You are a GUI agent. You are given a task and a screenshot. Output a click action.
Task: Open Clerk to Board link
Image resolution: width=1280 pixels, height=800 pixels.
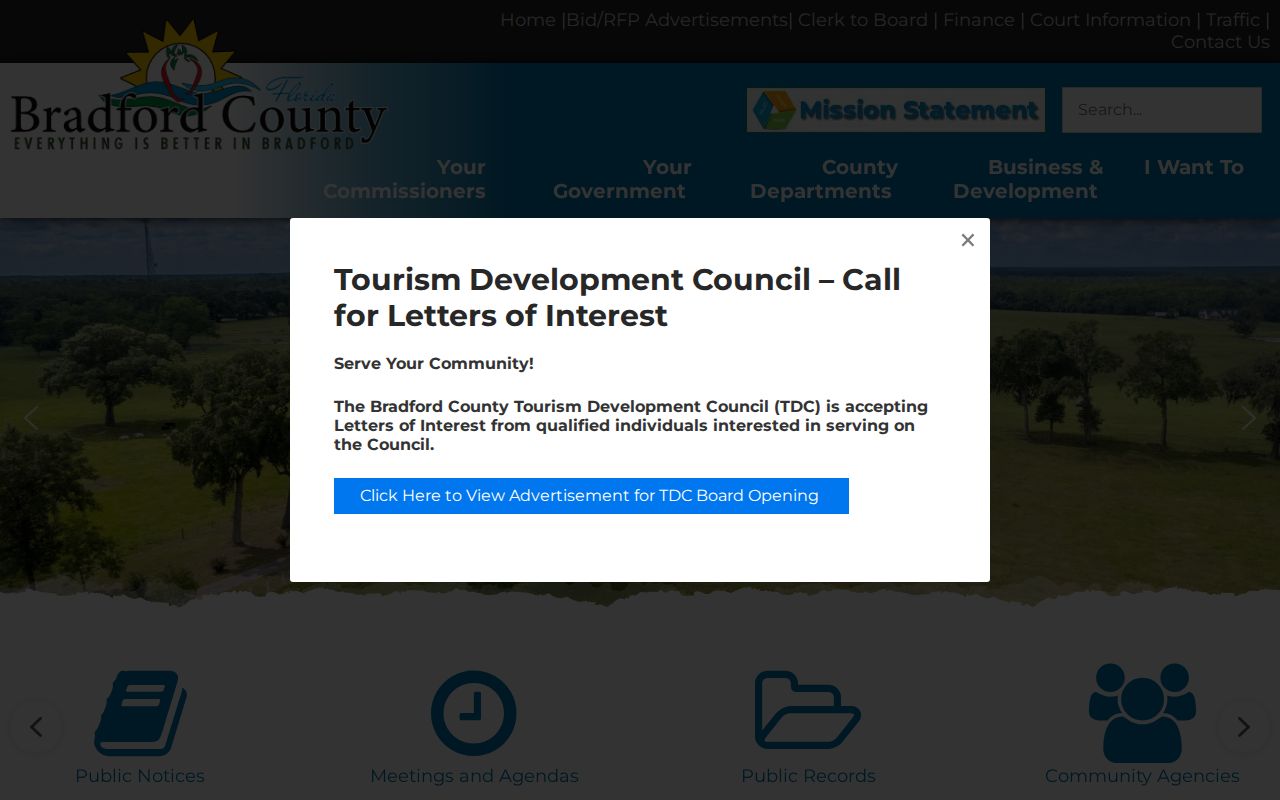click(x=863, y=20)
